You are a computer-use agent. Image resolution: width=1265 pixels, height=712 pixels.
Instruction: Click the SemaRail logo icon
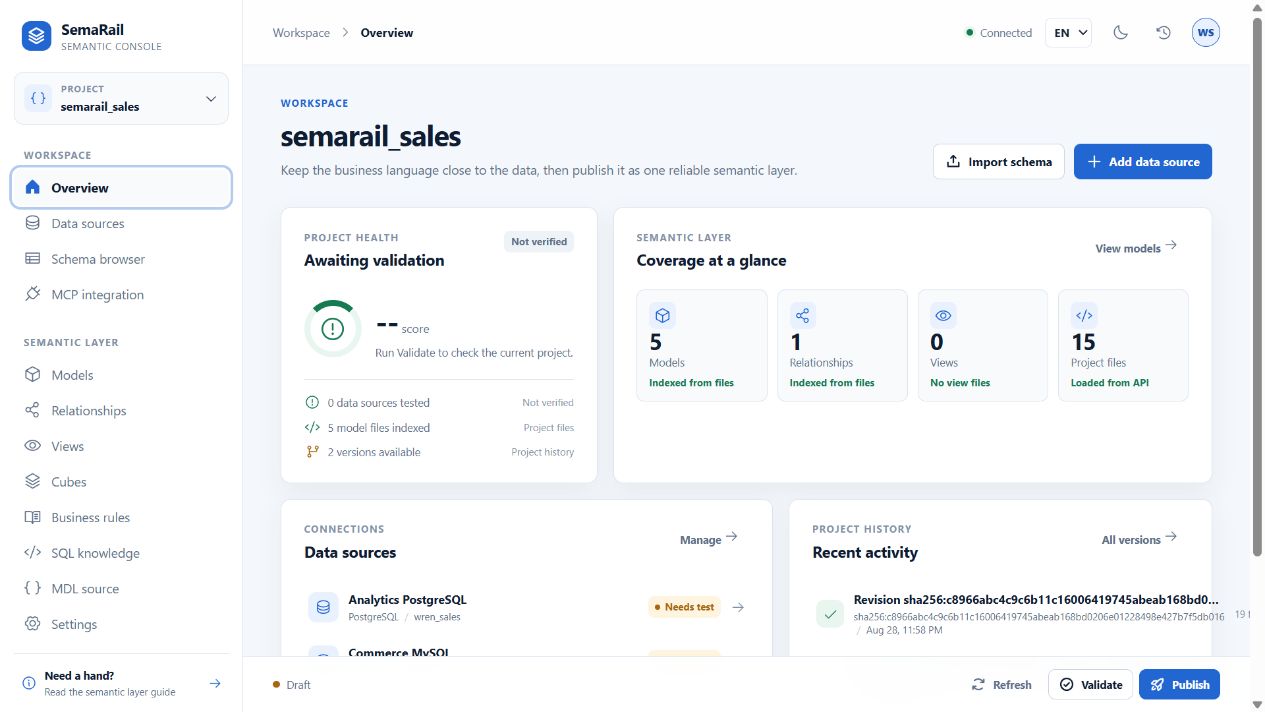tap(37, 37)
